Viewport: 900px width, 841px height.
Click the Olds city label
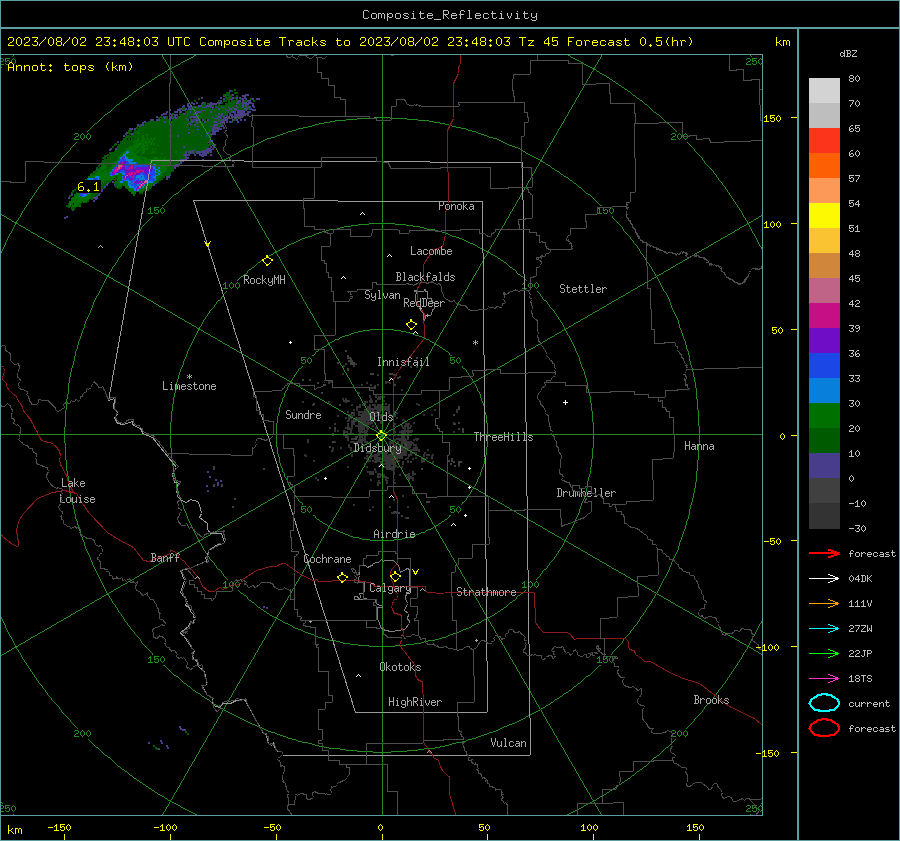[x=381, y=417]
